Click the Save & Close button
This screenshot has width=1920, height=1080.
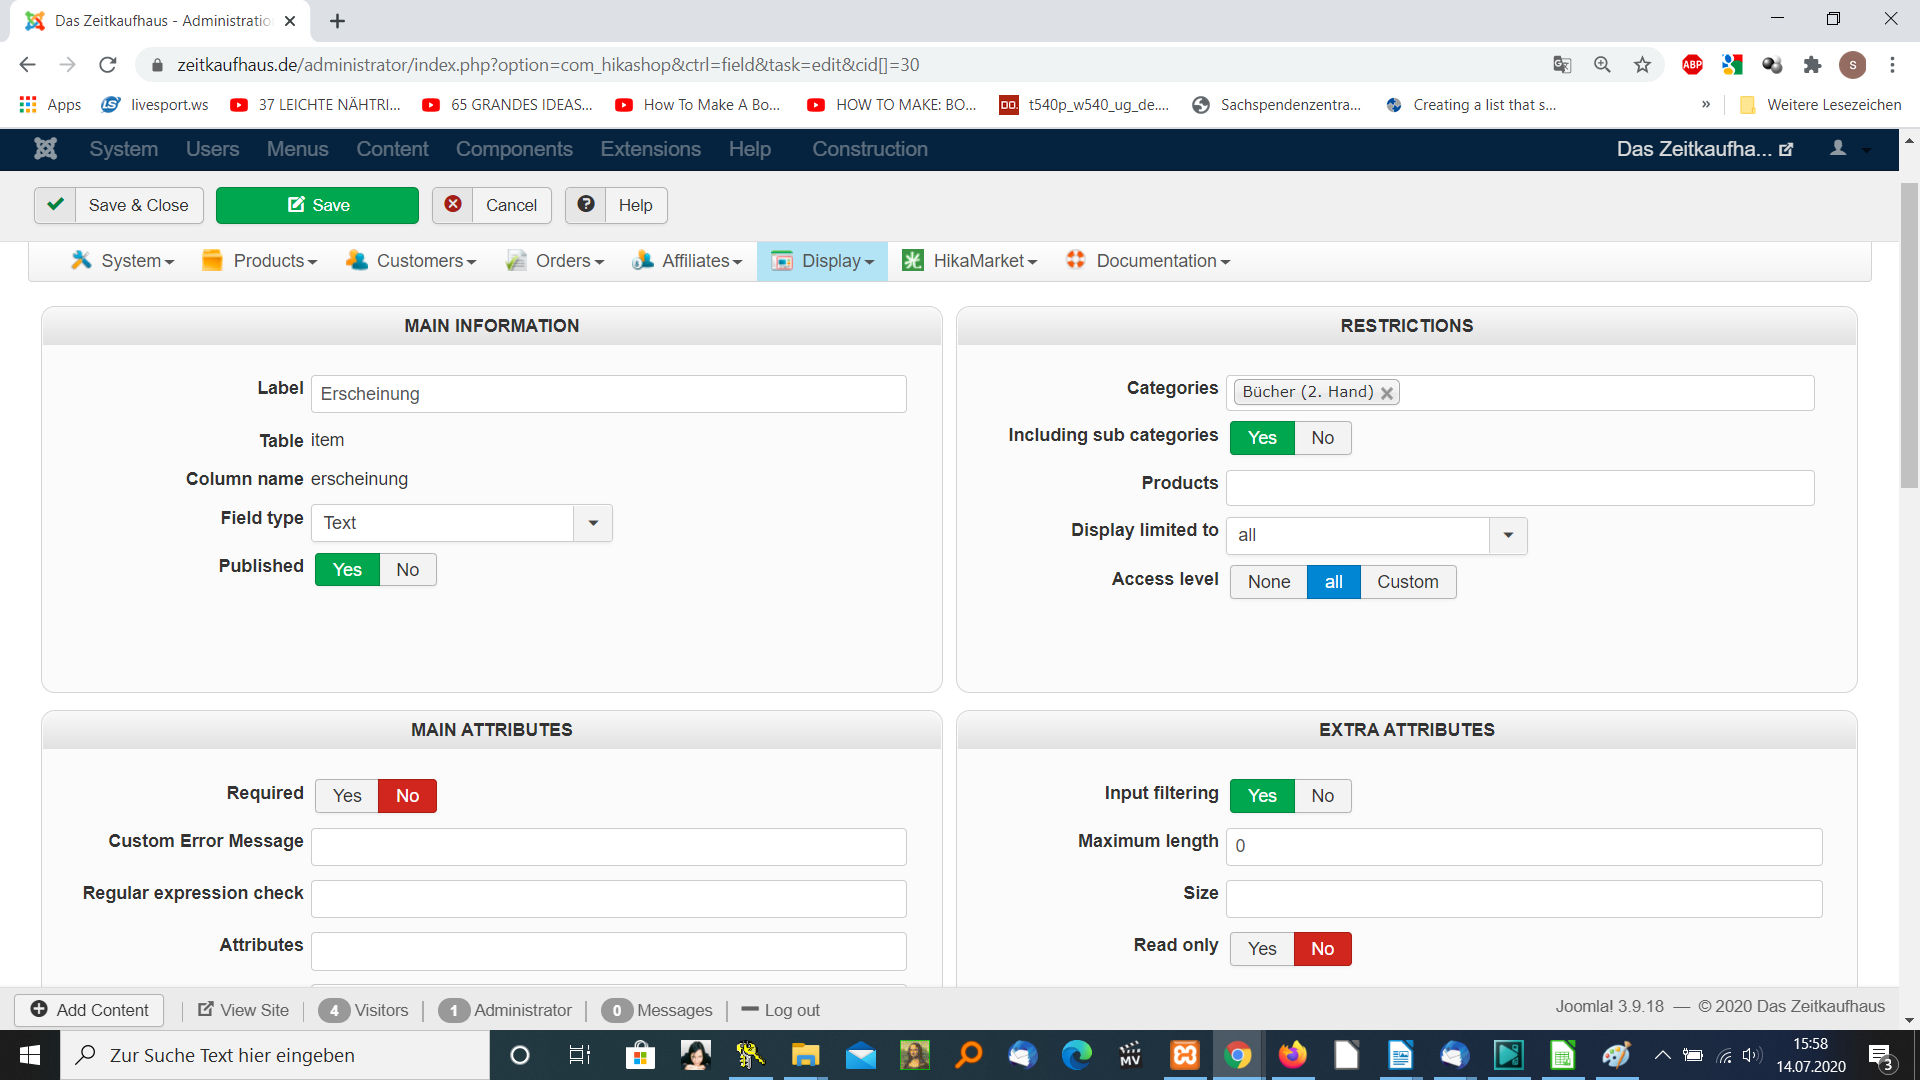[119, 205]
